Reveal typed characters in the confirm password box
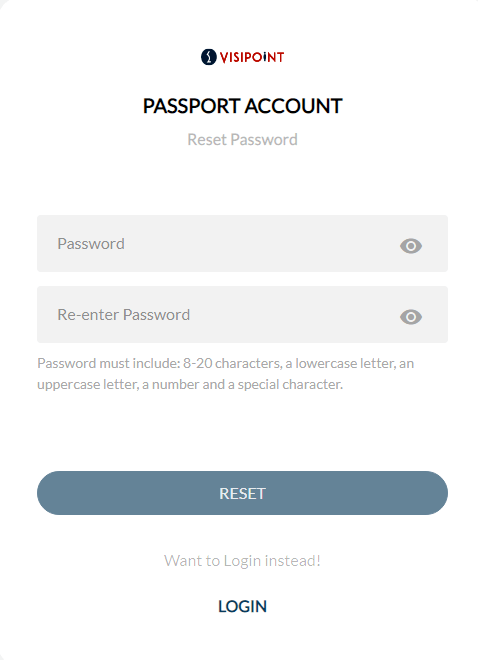Screen dimensions: 478x660 pos(411,317)
